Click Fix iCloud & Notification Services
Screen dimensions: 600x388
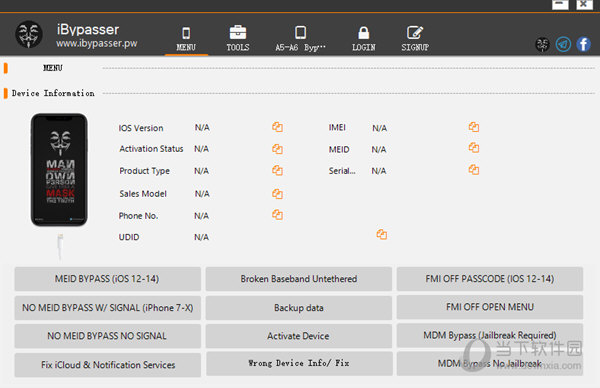pos(108,365)
